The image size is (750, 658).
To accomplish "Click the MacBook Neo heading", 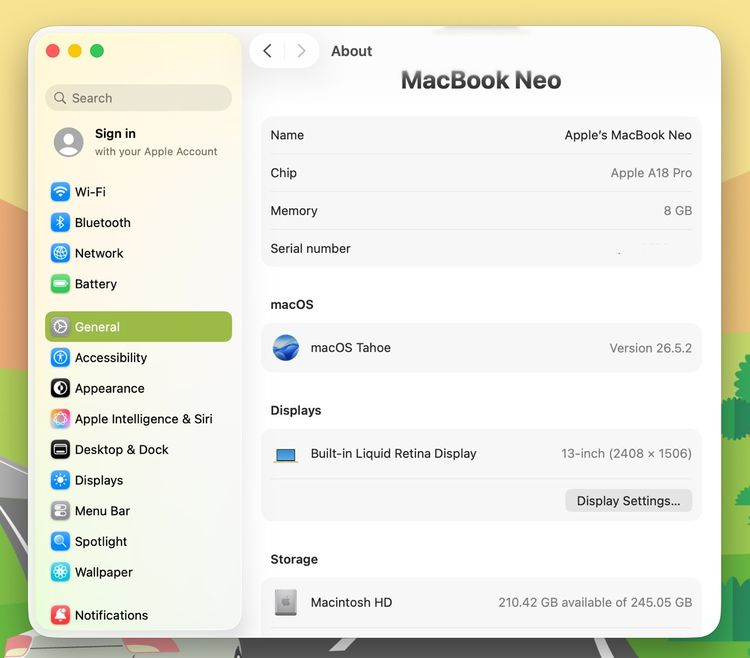I will [x=481, y=80].
